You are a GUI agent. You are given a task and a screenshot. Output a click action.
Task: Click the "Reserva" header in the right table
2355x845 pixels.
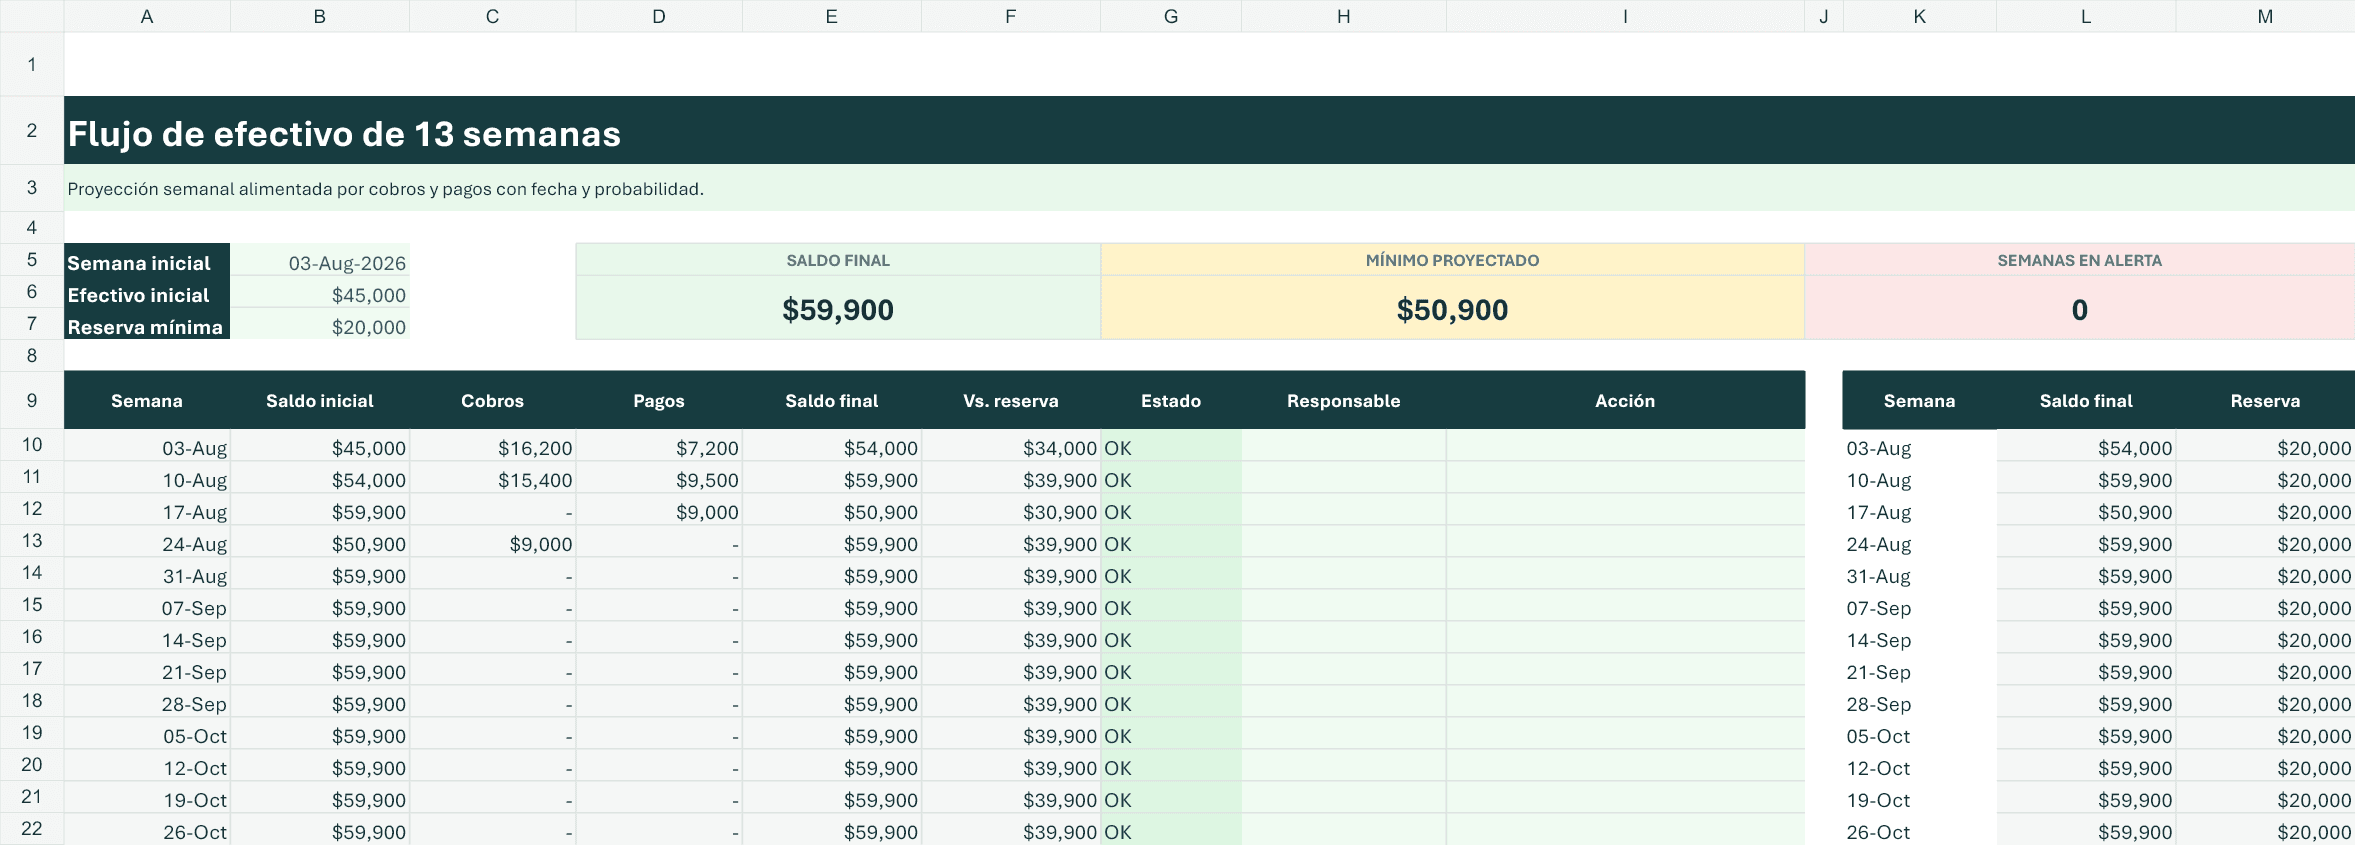pos(2265,401)
